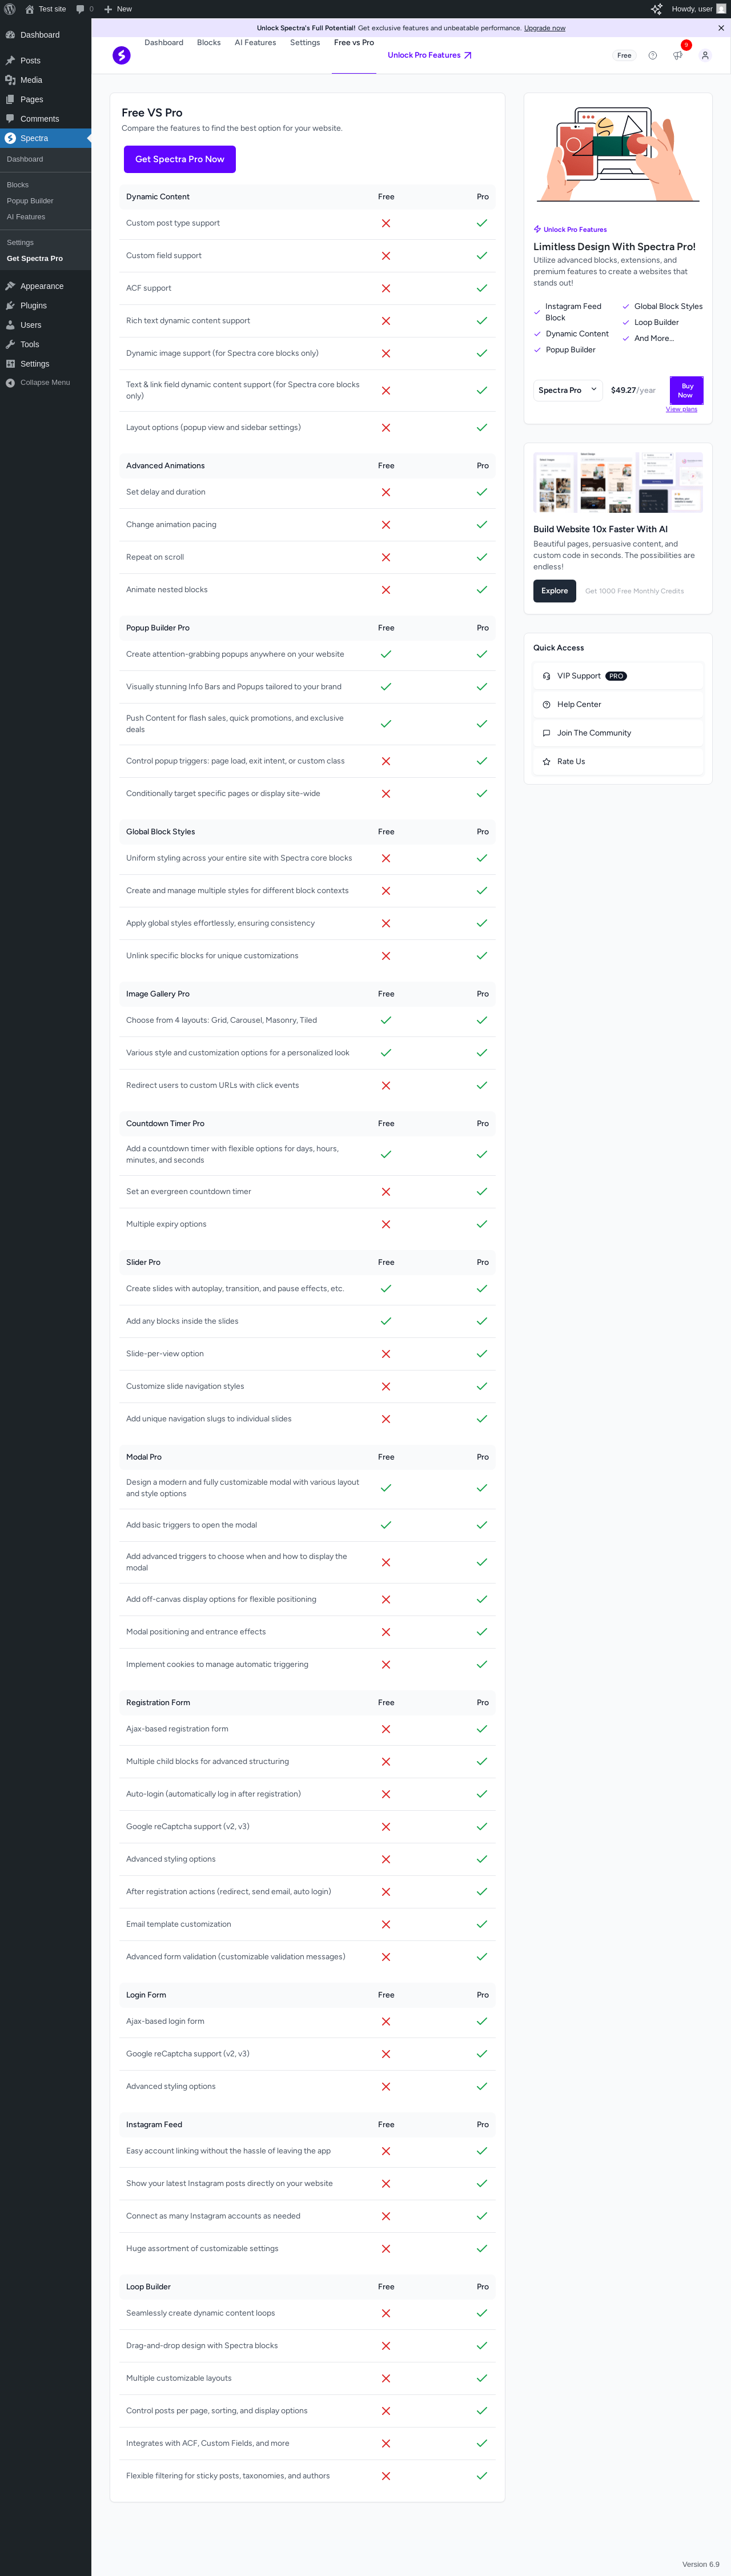Click the AI sparkle icon in admin bar
The width and height of the screenshot is (731, 2576).
tap(657, 9)
